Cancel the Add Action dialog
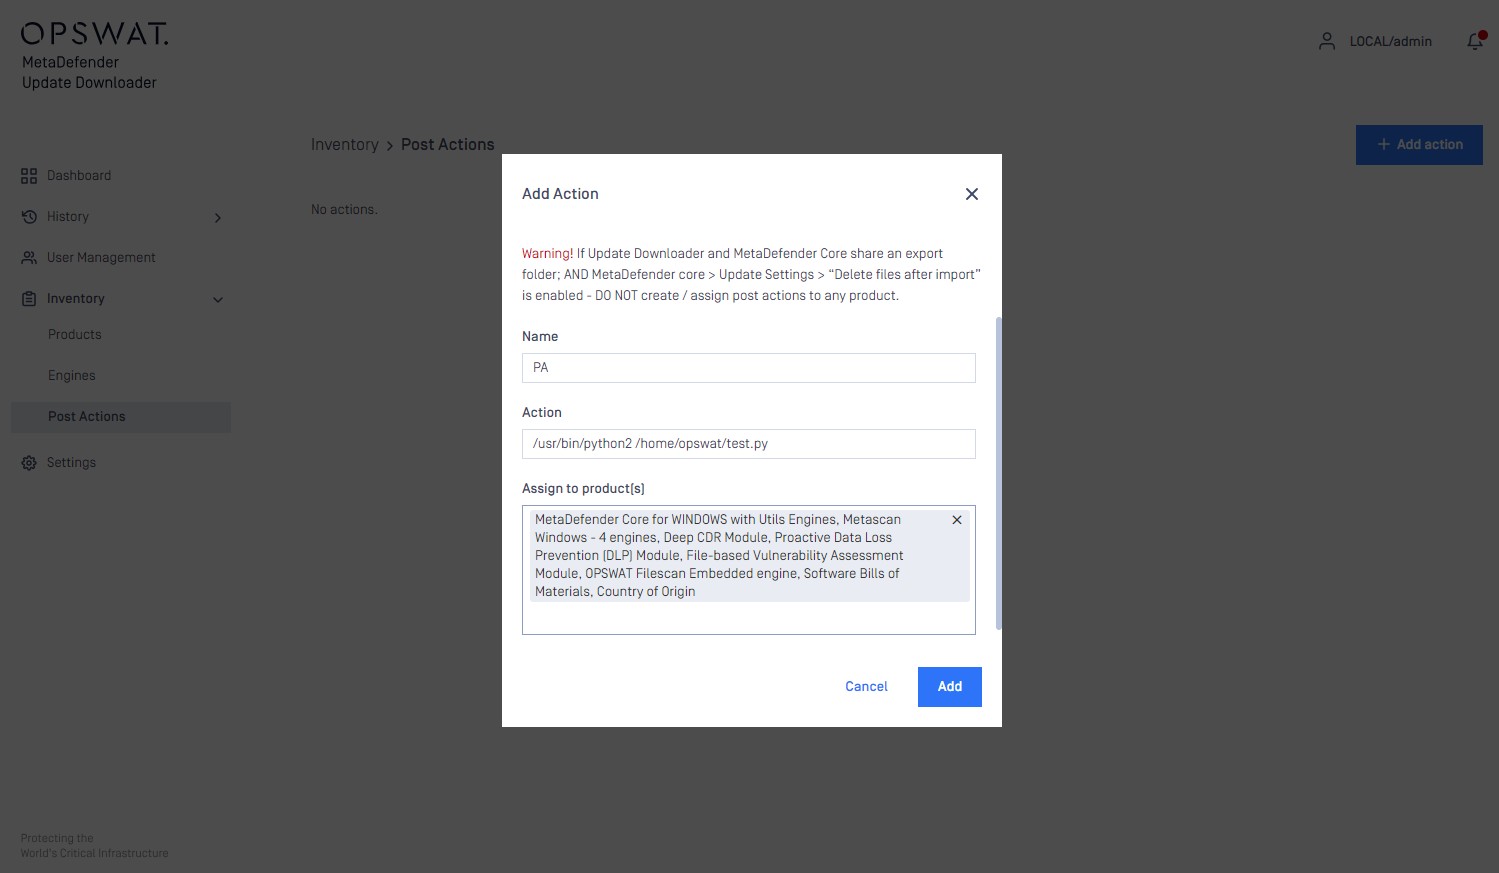 [x=866, y=687]
